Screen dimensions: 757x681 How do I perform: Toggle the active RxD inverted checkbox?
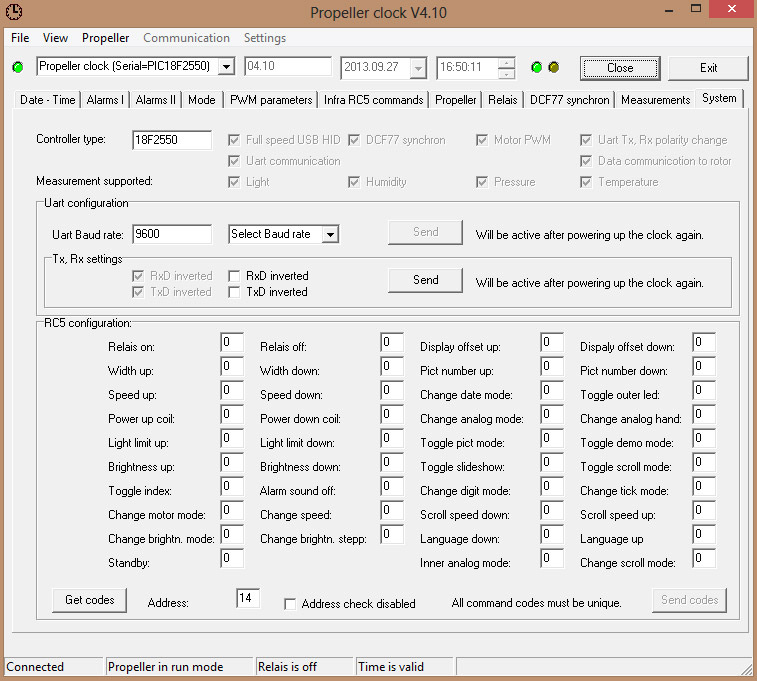pos(234,276)
